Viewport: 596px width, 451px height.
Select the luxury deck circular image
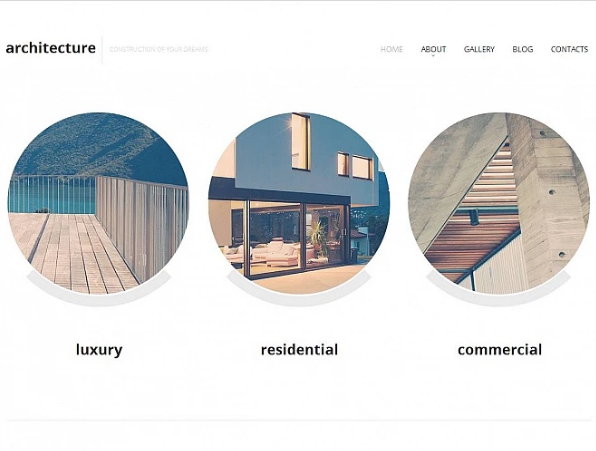point(98,203)
